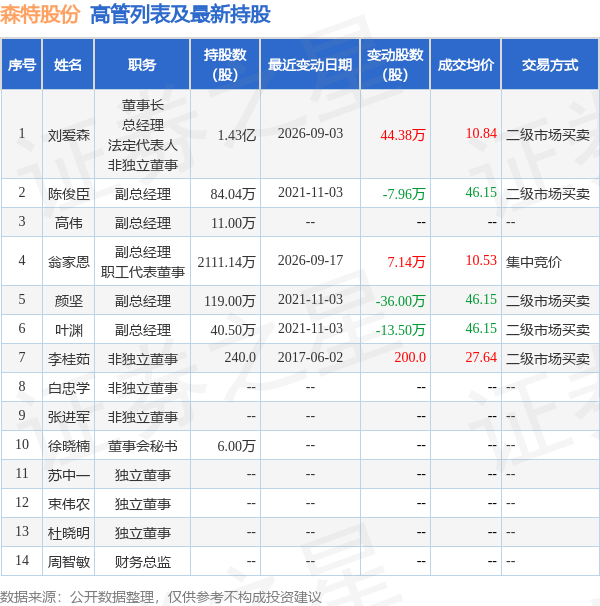This screenshot has height=606, width=600.
Task: Select the 姓名 column header
Action: (68, 65)
